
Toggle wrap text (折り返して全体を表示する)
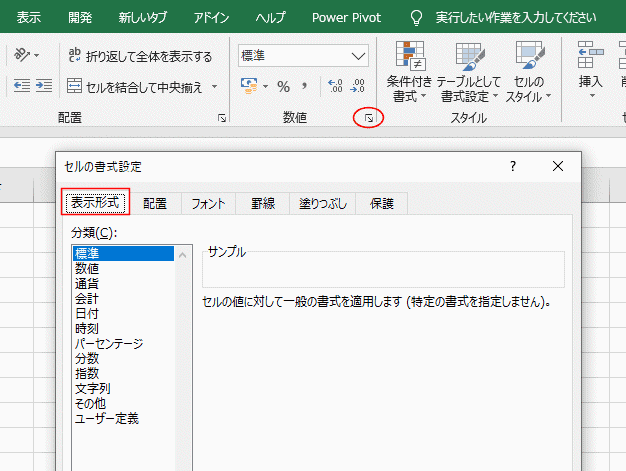pos(140,56)
